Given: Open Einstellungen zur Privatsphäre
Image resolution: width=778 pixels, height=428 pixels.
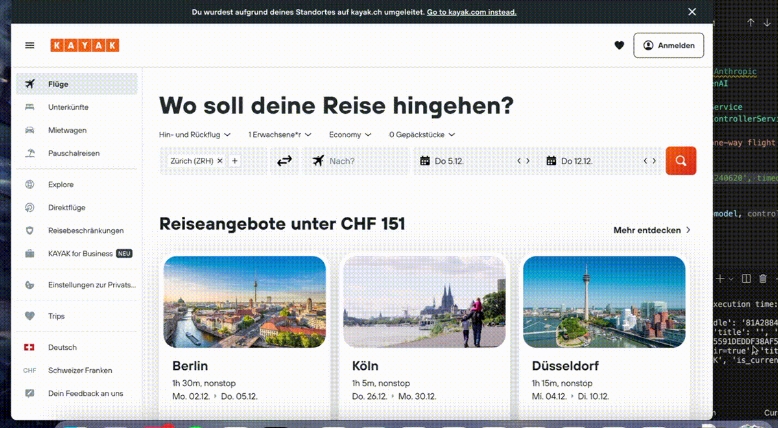Looking at the screenshot, I should click(x=77, y=285).
